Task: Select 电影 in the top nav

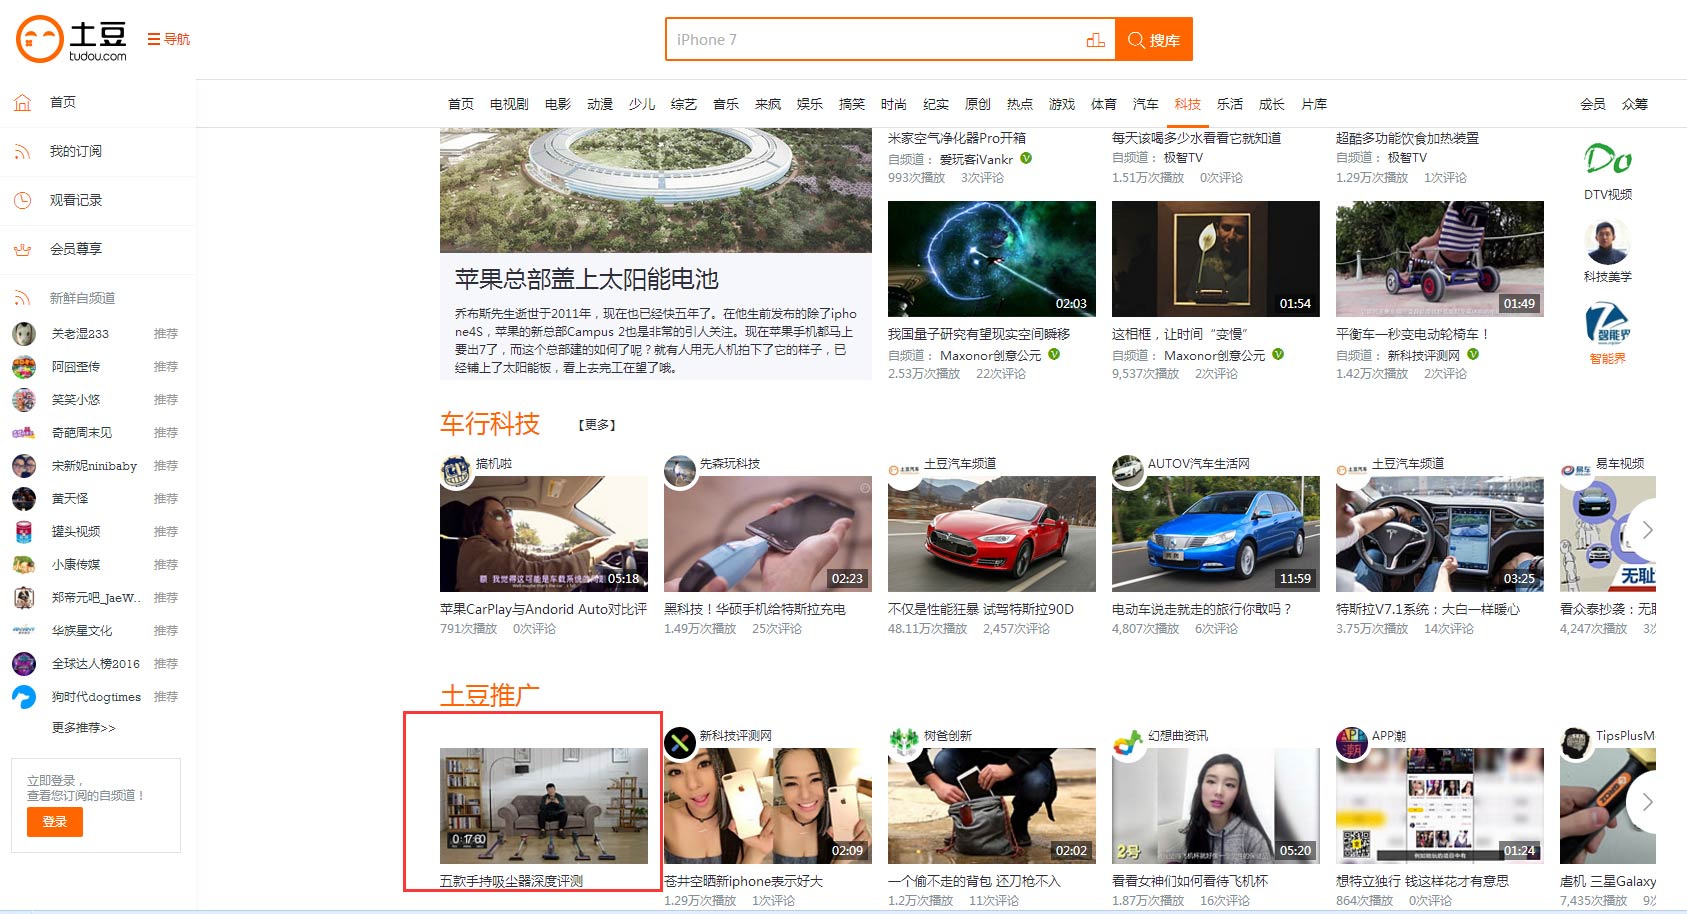Action: click(x=558, y=104)
